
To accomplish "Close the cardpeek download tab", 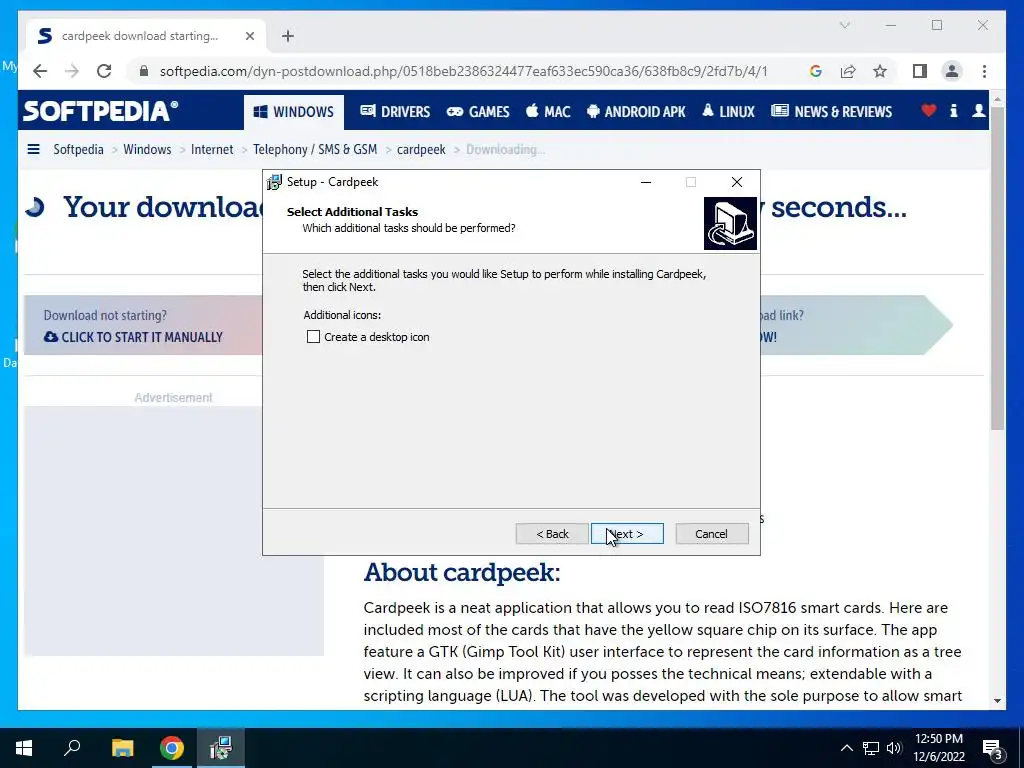I will (249, 36).
